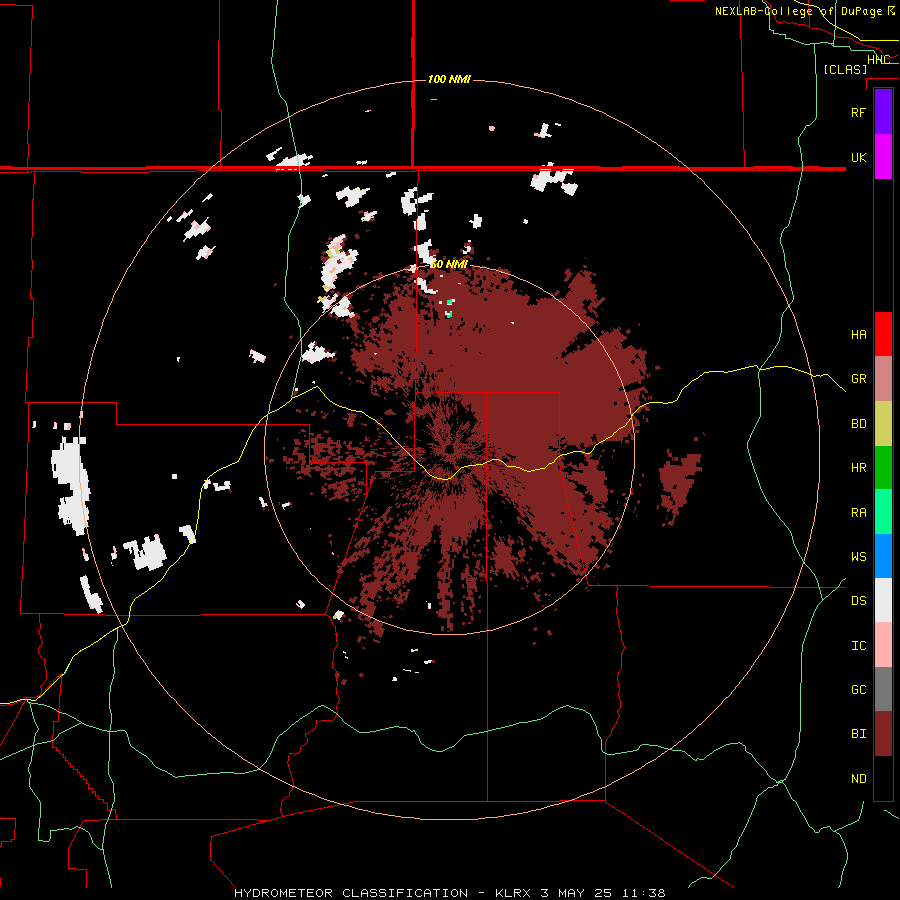Pick the dark green HR swatch
The image size is (900, 900).
tap(883, 468)
